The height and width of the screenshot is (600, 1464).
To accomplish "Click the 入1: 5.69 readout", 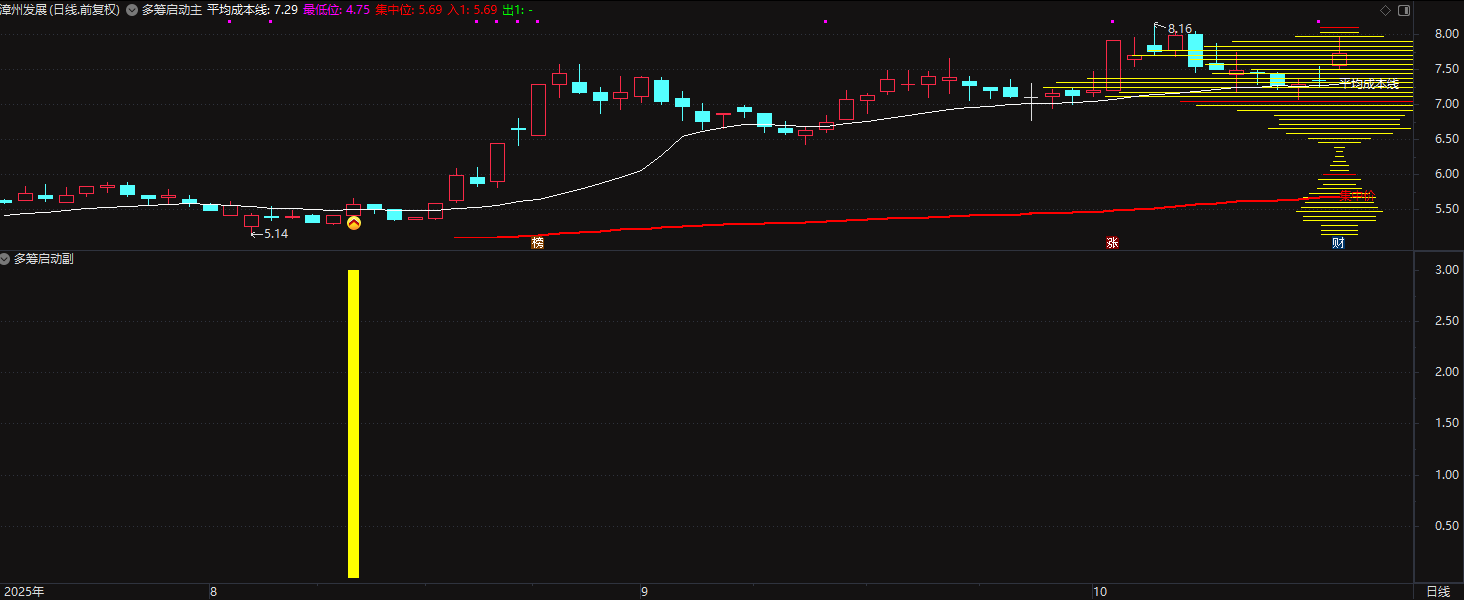I will coord(472,10).
